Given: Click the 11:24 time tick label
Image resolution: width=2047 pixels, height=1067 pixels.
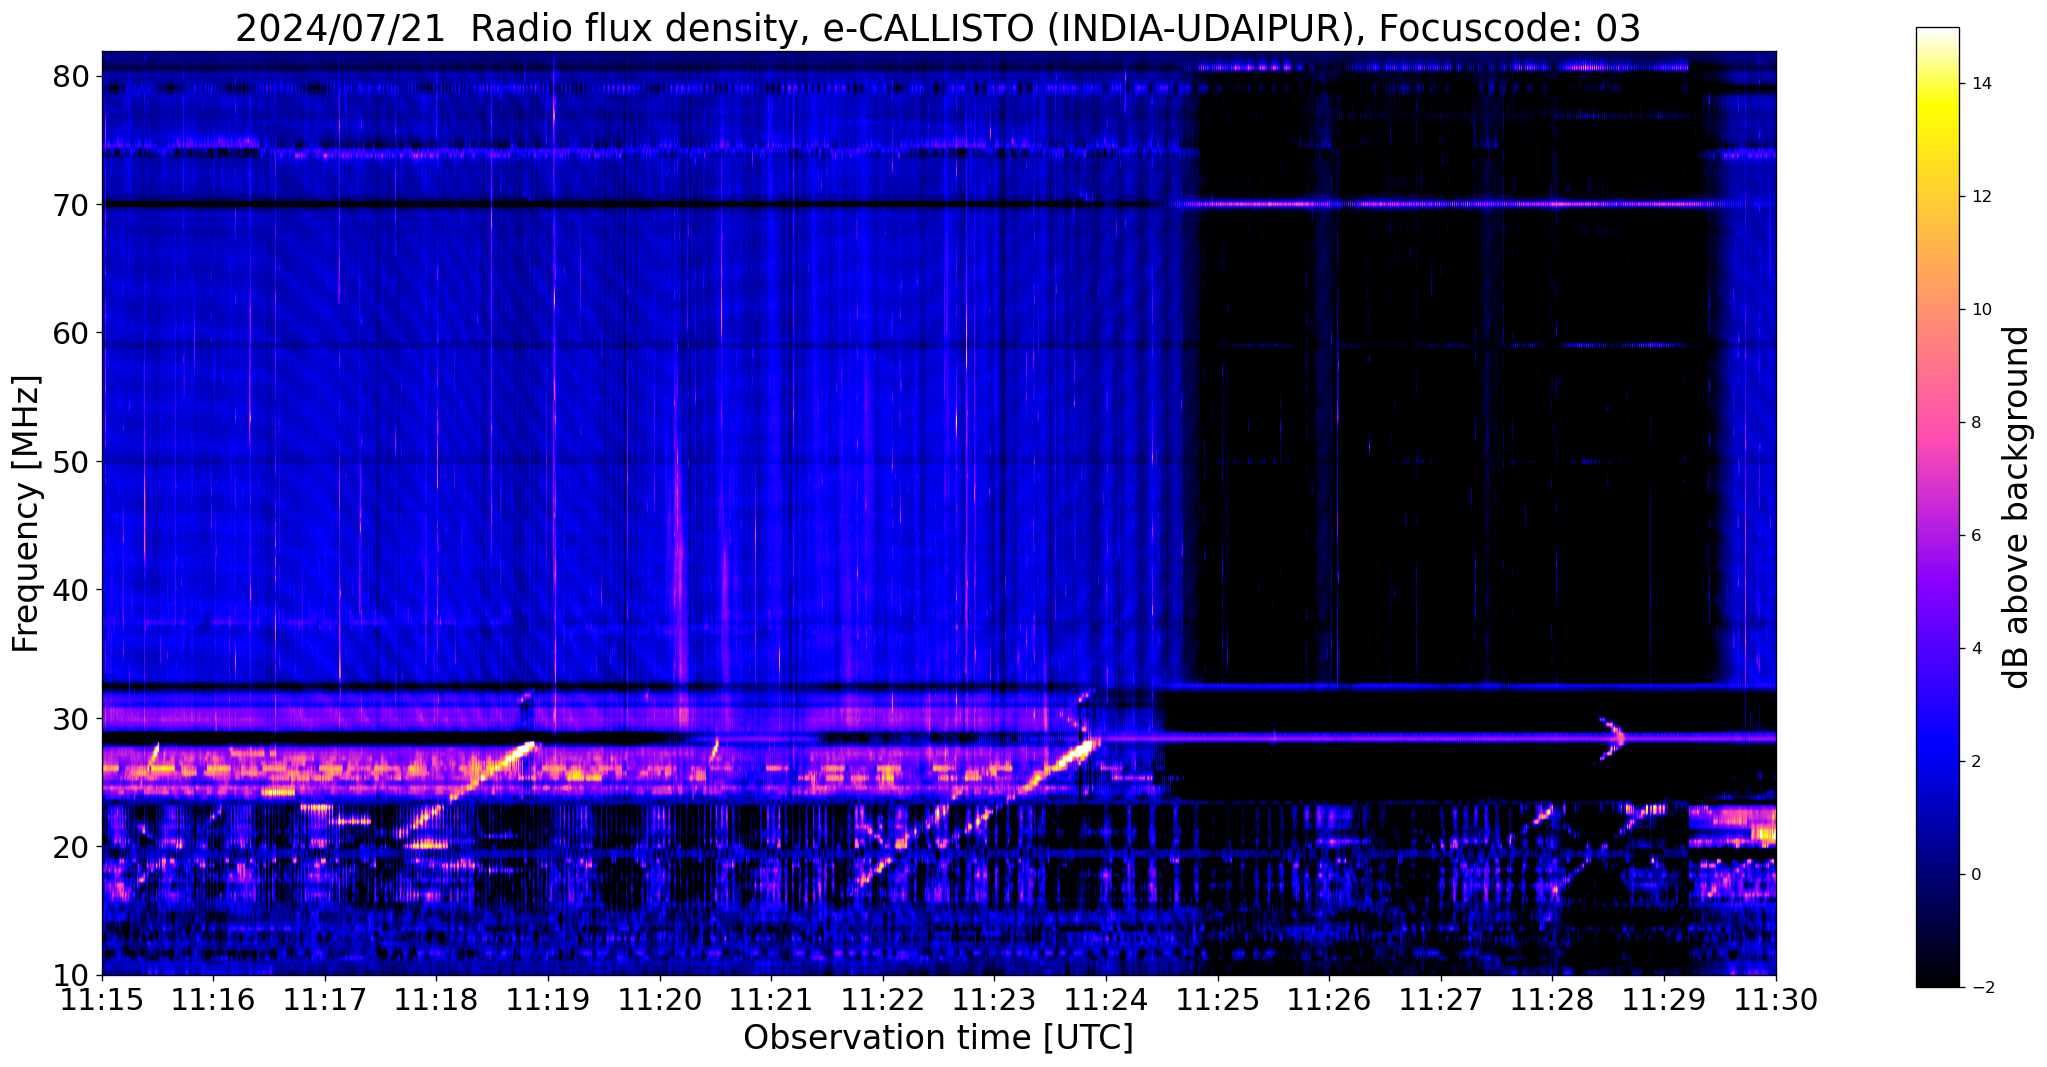Looking at the screenshot, I should tap(1106, 999).
